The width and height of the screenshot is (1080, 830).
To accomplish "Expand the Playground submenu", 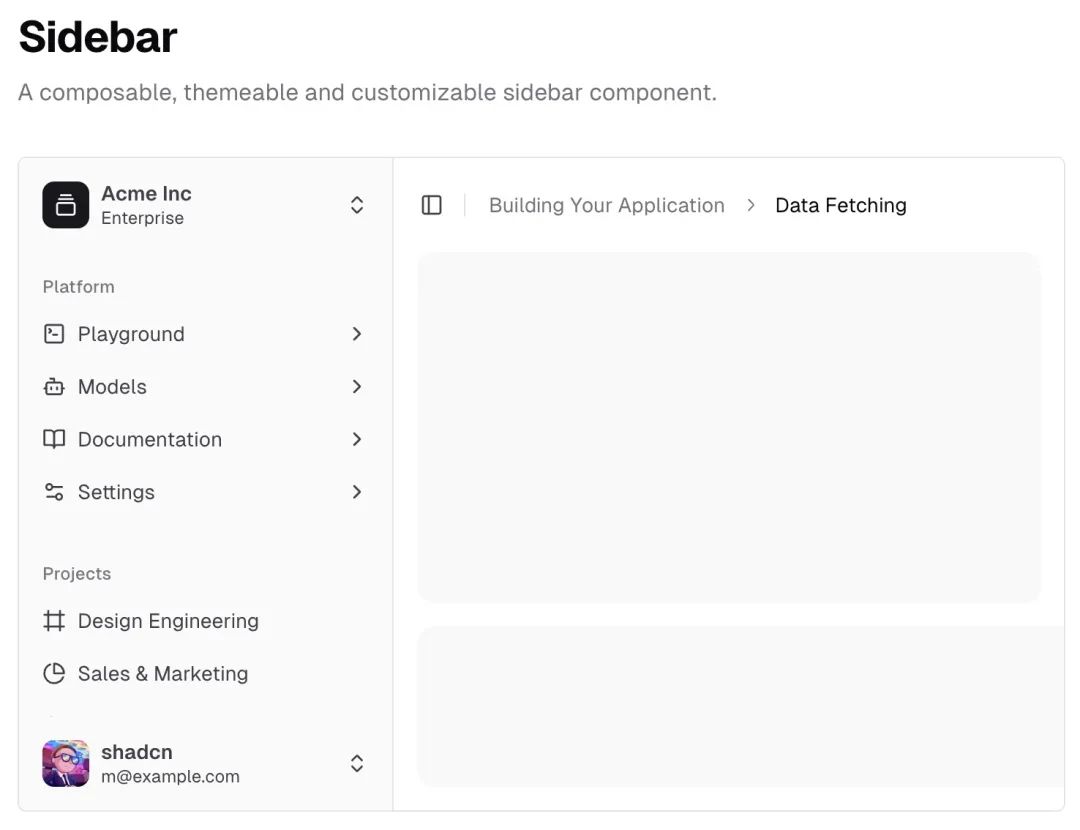I will click(357, 334).
